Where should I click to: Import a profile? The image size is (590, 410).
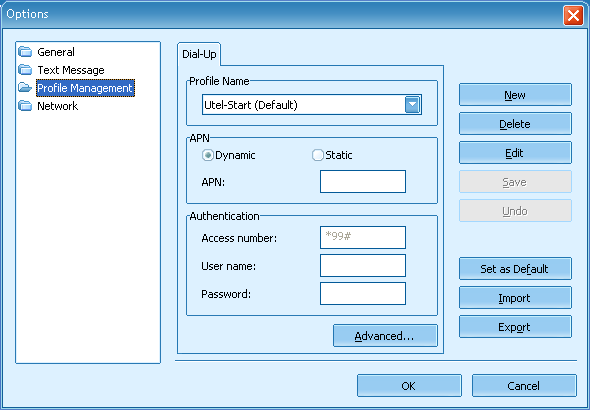tap(515, 298)
